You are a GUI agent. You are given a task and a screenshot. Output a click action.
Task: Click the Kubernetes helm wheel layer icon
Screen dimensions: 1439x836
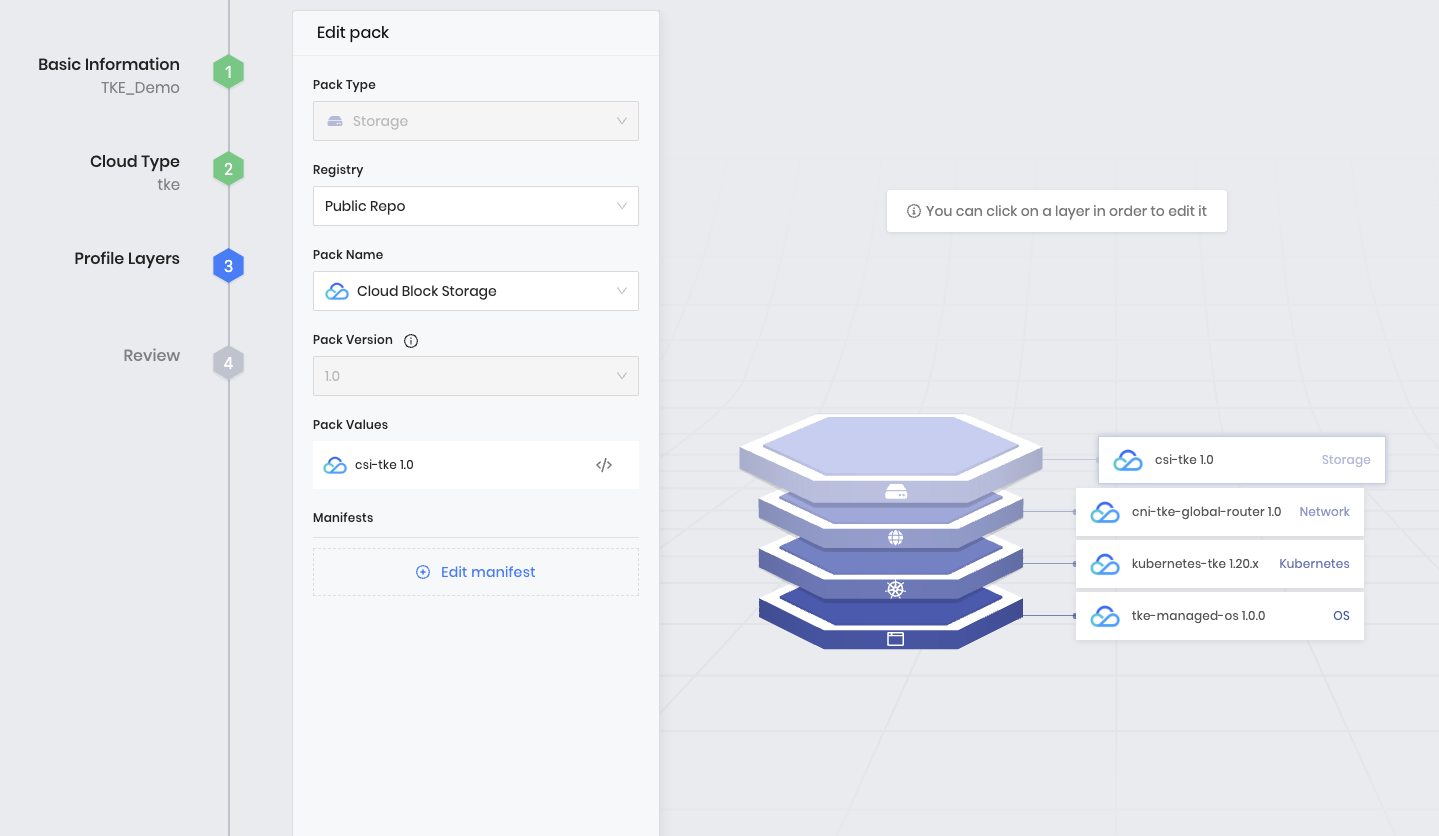tap(896, 589)
